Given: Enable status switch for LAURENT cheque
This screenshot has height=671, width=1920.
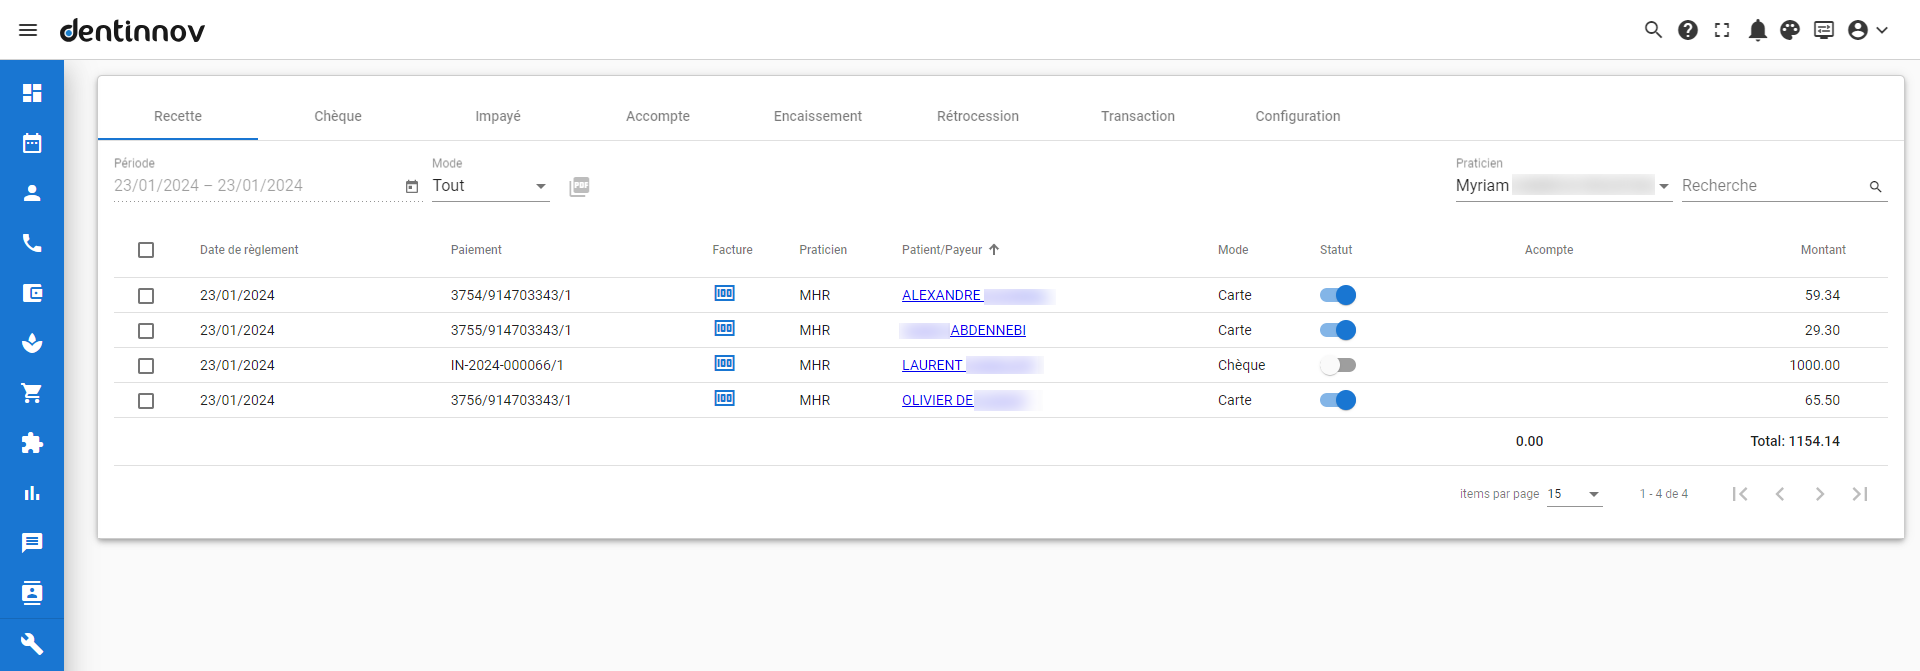Looking at the screenshot, I should coord(1338,365).
